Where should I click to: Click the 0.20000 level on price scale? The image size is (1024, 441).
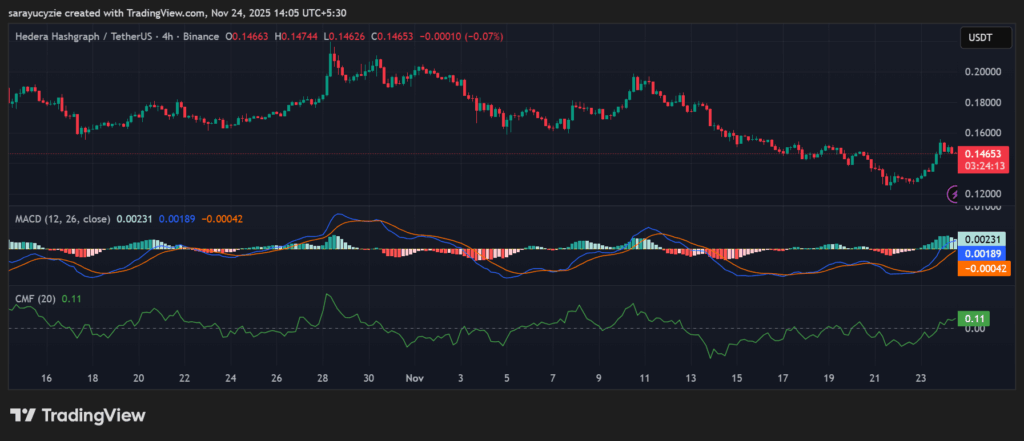[983, 72]
